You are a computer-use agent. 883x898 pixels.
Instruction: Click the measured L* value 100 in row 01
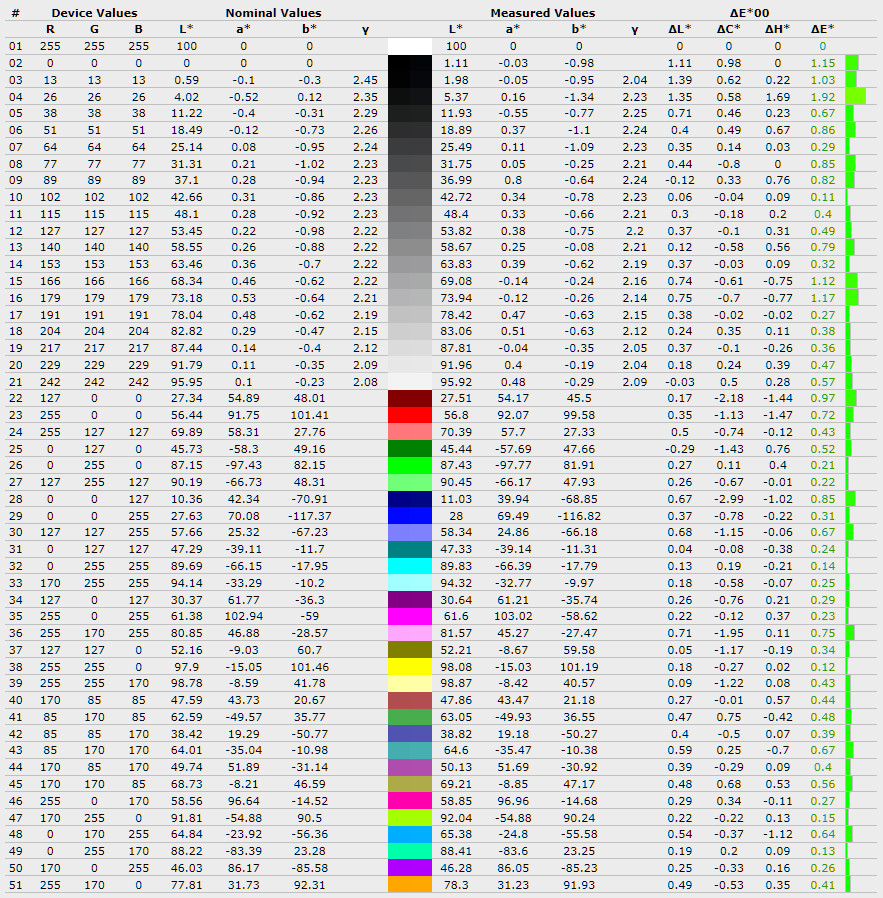click(456, 46)
